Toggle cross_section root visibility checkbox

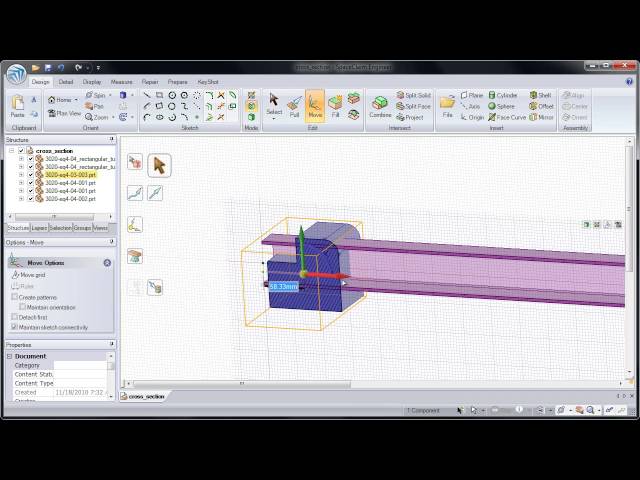tap(21, 151)
